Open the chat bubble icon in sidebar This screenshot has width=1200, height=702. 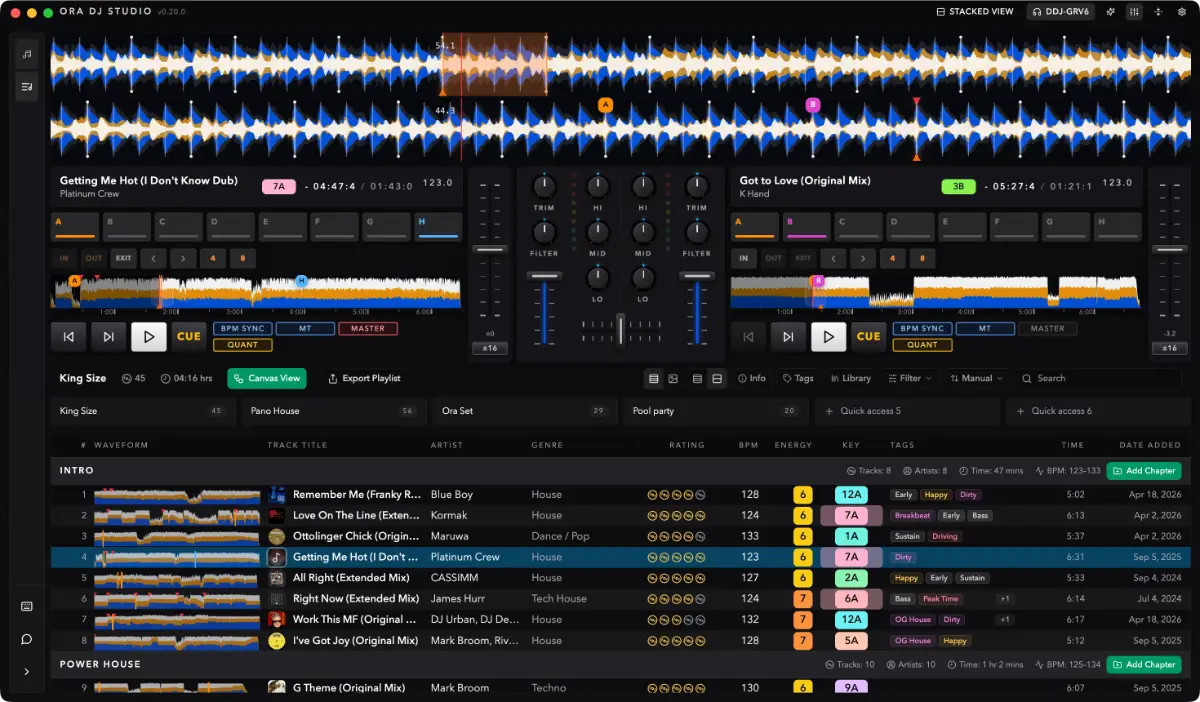(27, 639)
